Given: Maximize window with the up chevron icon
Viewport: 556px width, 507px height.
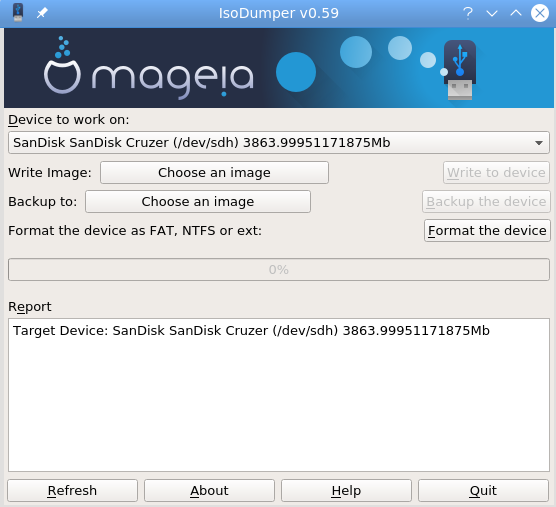Looking at the screenshot, I should pyautogui.click(x=516, y=13).
